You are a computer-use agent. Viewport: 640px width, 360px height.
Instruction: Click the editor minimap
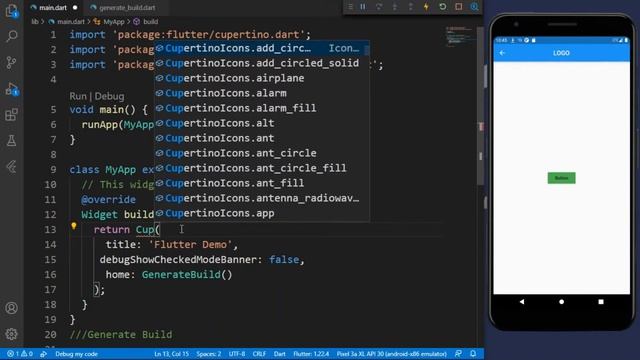460,37
